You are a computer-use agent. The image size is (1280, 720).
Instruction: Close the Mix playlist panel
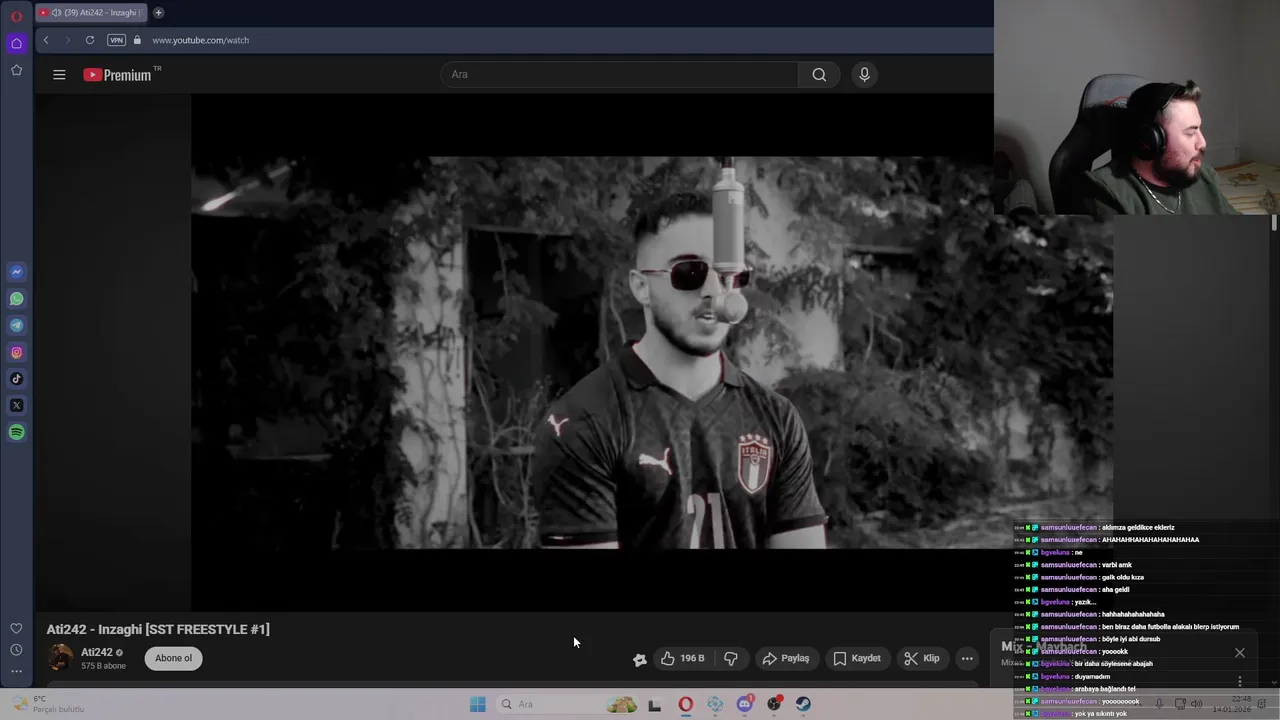[1240, 653]
